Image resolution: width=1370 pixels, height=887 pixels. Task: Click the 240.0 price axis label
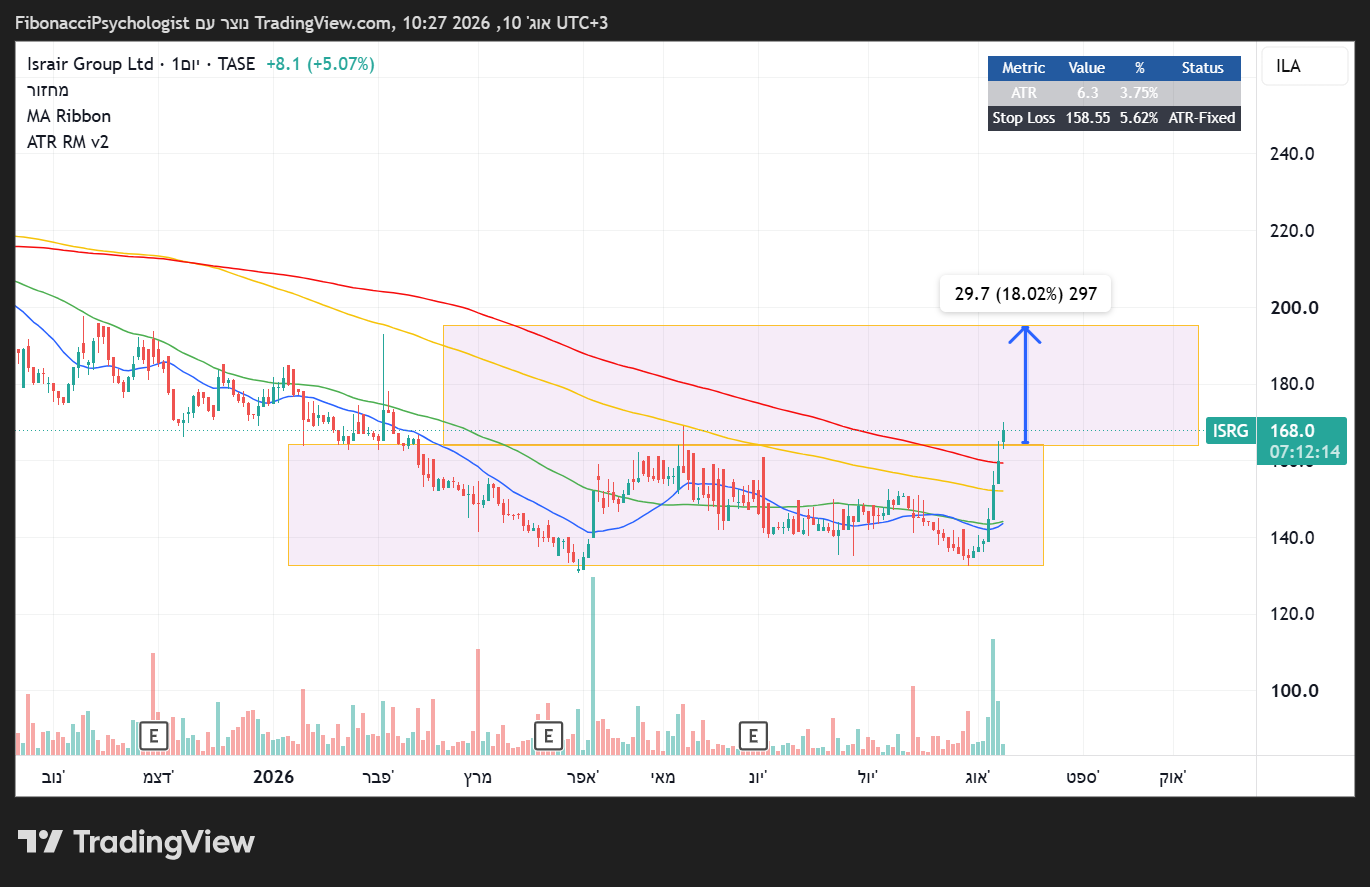pos(1292,154)
